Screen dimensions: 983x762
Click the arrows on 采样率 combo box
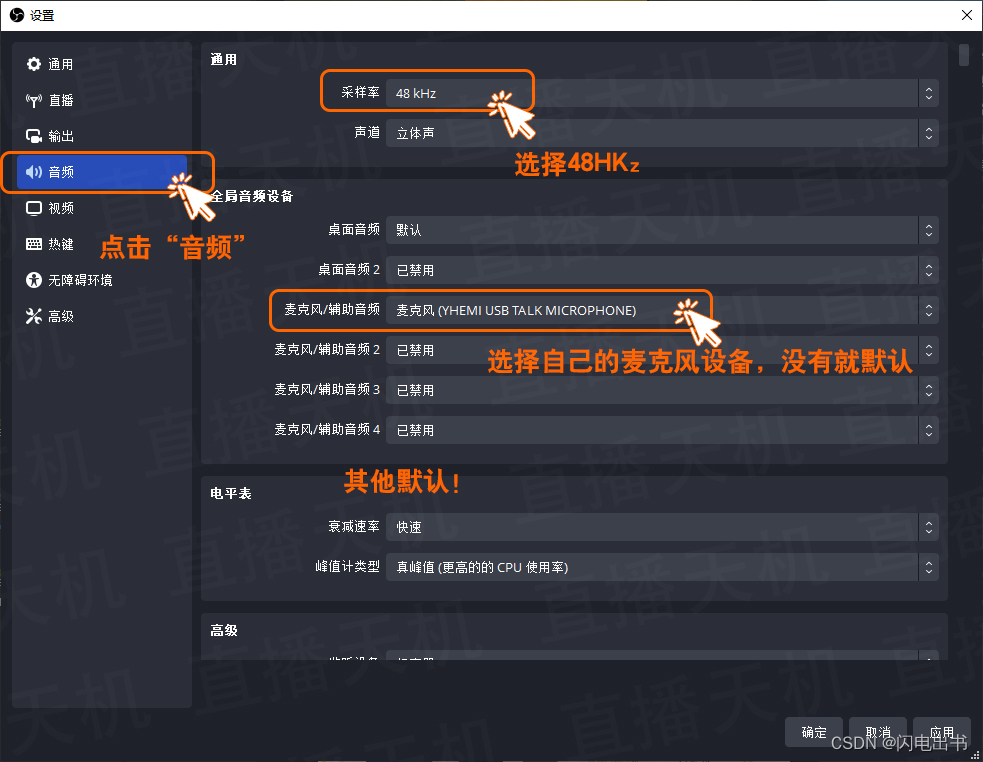928,93
